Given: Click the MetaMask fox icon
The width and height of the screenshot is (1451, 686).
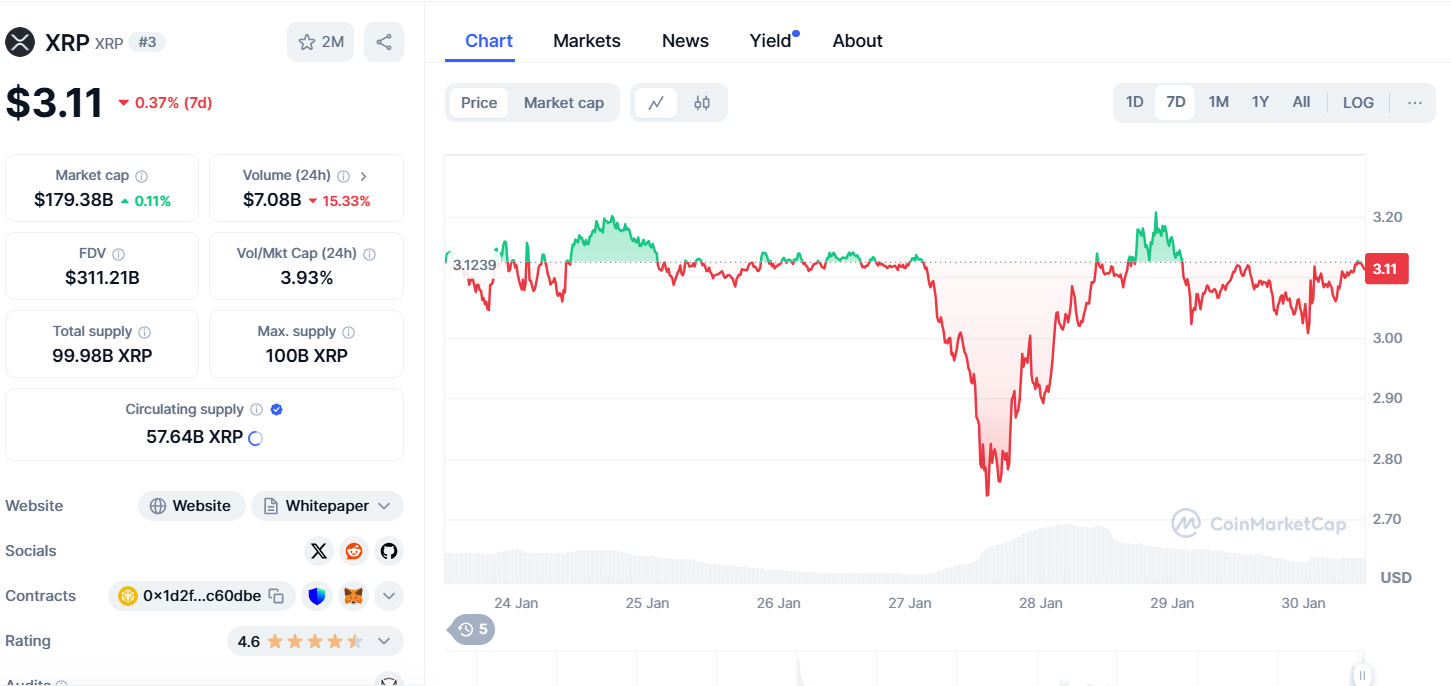Looking at the screenshot, I should [354, 596].
